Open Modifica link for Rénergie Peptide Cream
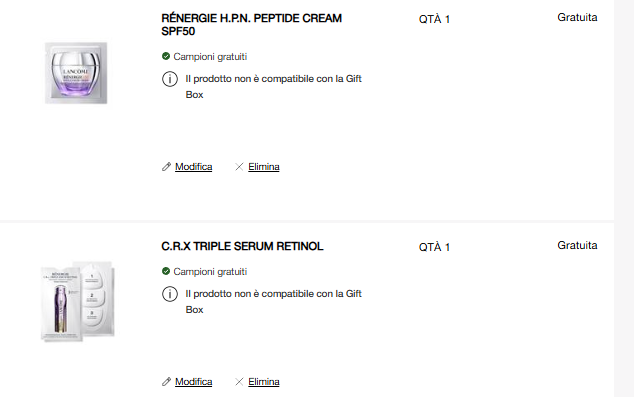Screen dimensions: 634x397 click(x=193, y=167)
